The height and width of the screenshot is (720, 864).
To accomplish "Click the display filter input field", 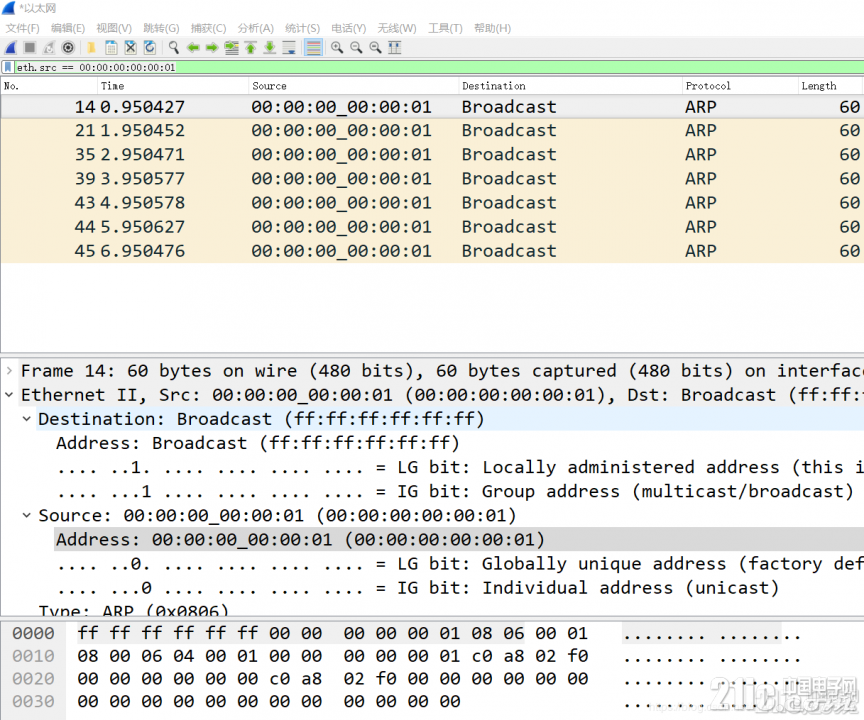I will pyautogui.click(x=439, y=67).
